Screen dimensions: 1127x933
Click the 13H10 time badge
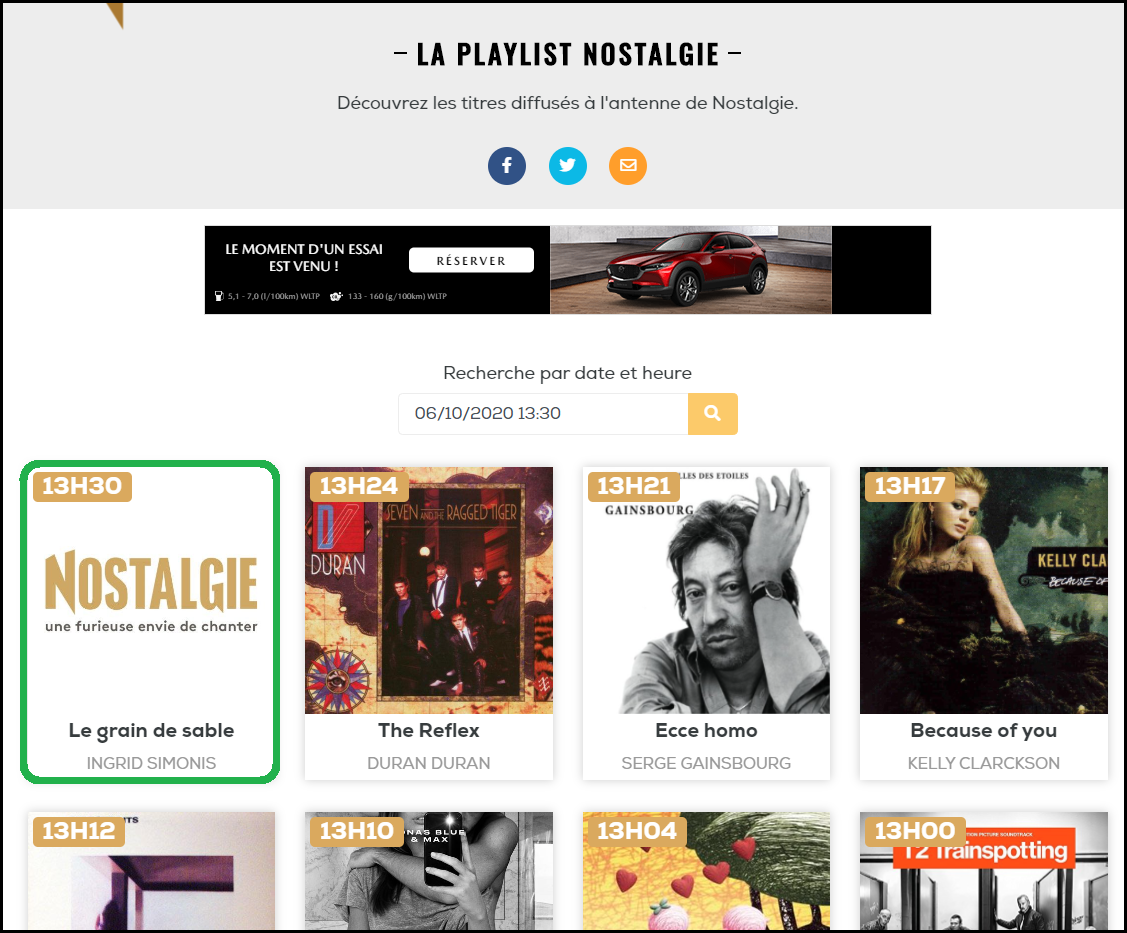(x=356, y=832)
